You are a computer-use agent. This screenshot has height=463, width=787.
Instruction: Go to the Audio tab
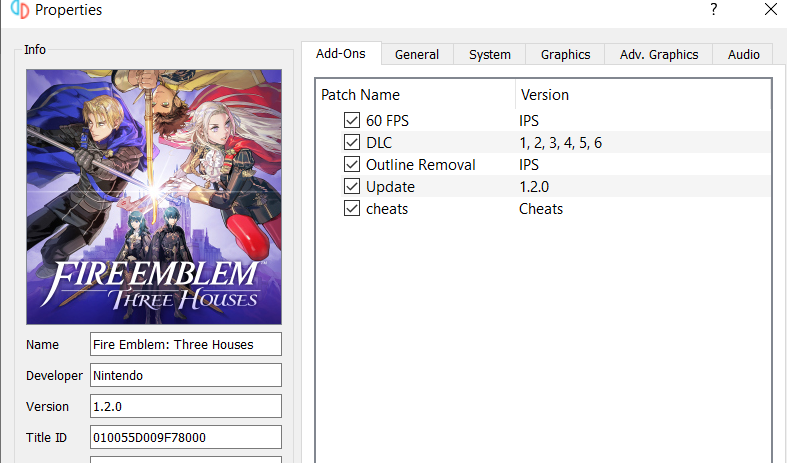click(743, 54)
